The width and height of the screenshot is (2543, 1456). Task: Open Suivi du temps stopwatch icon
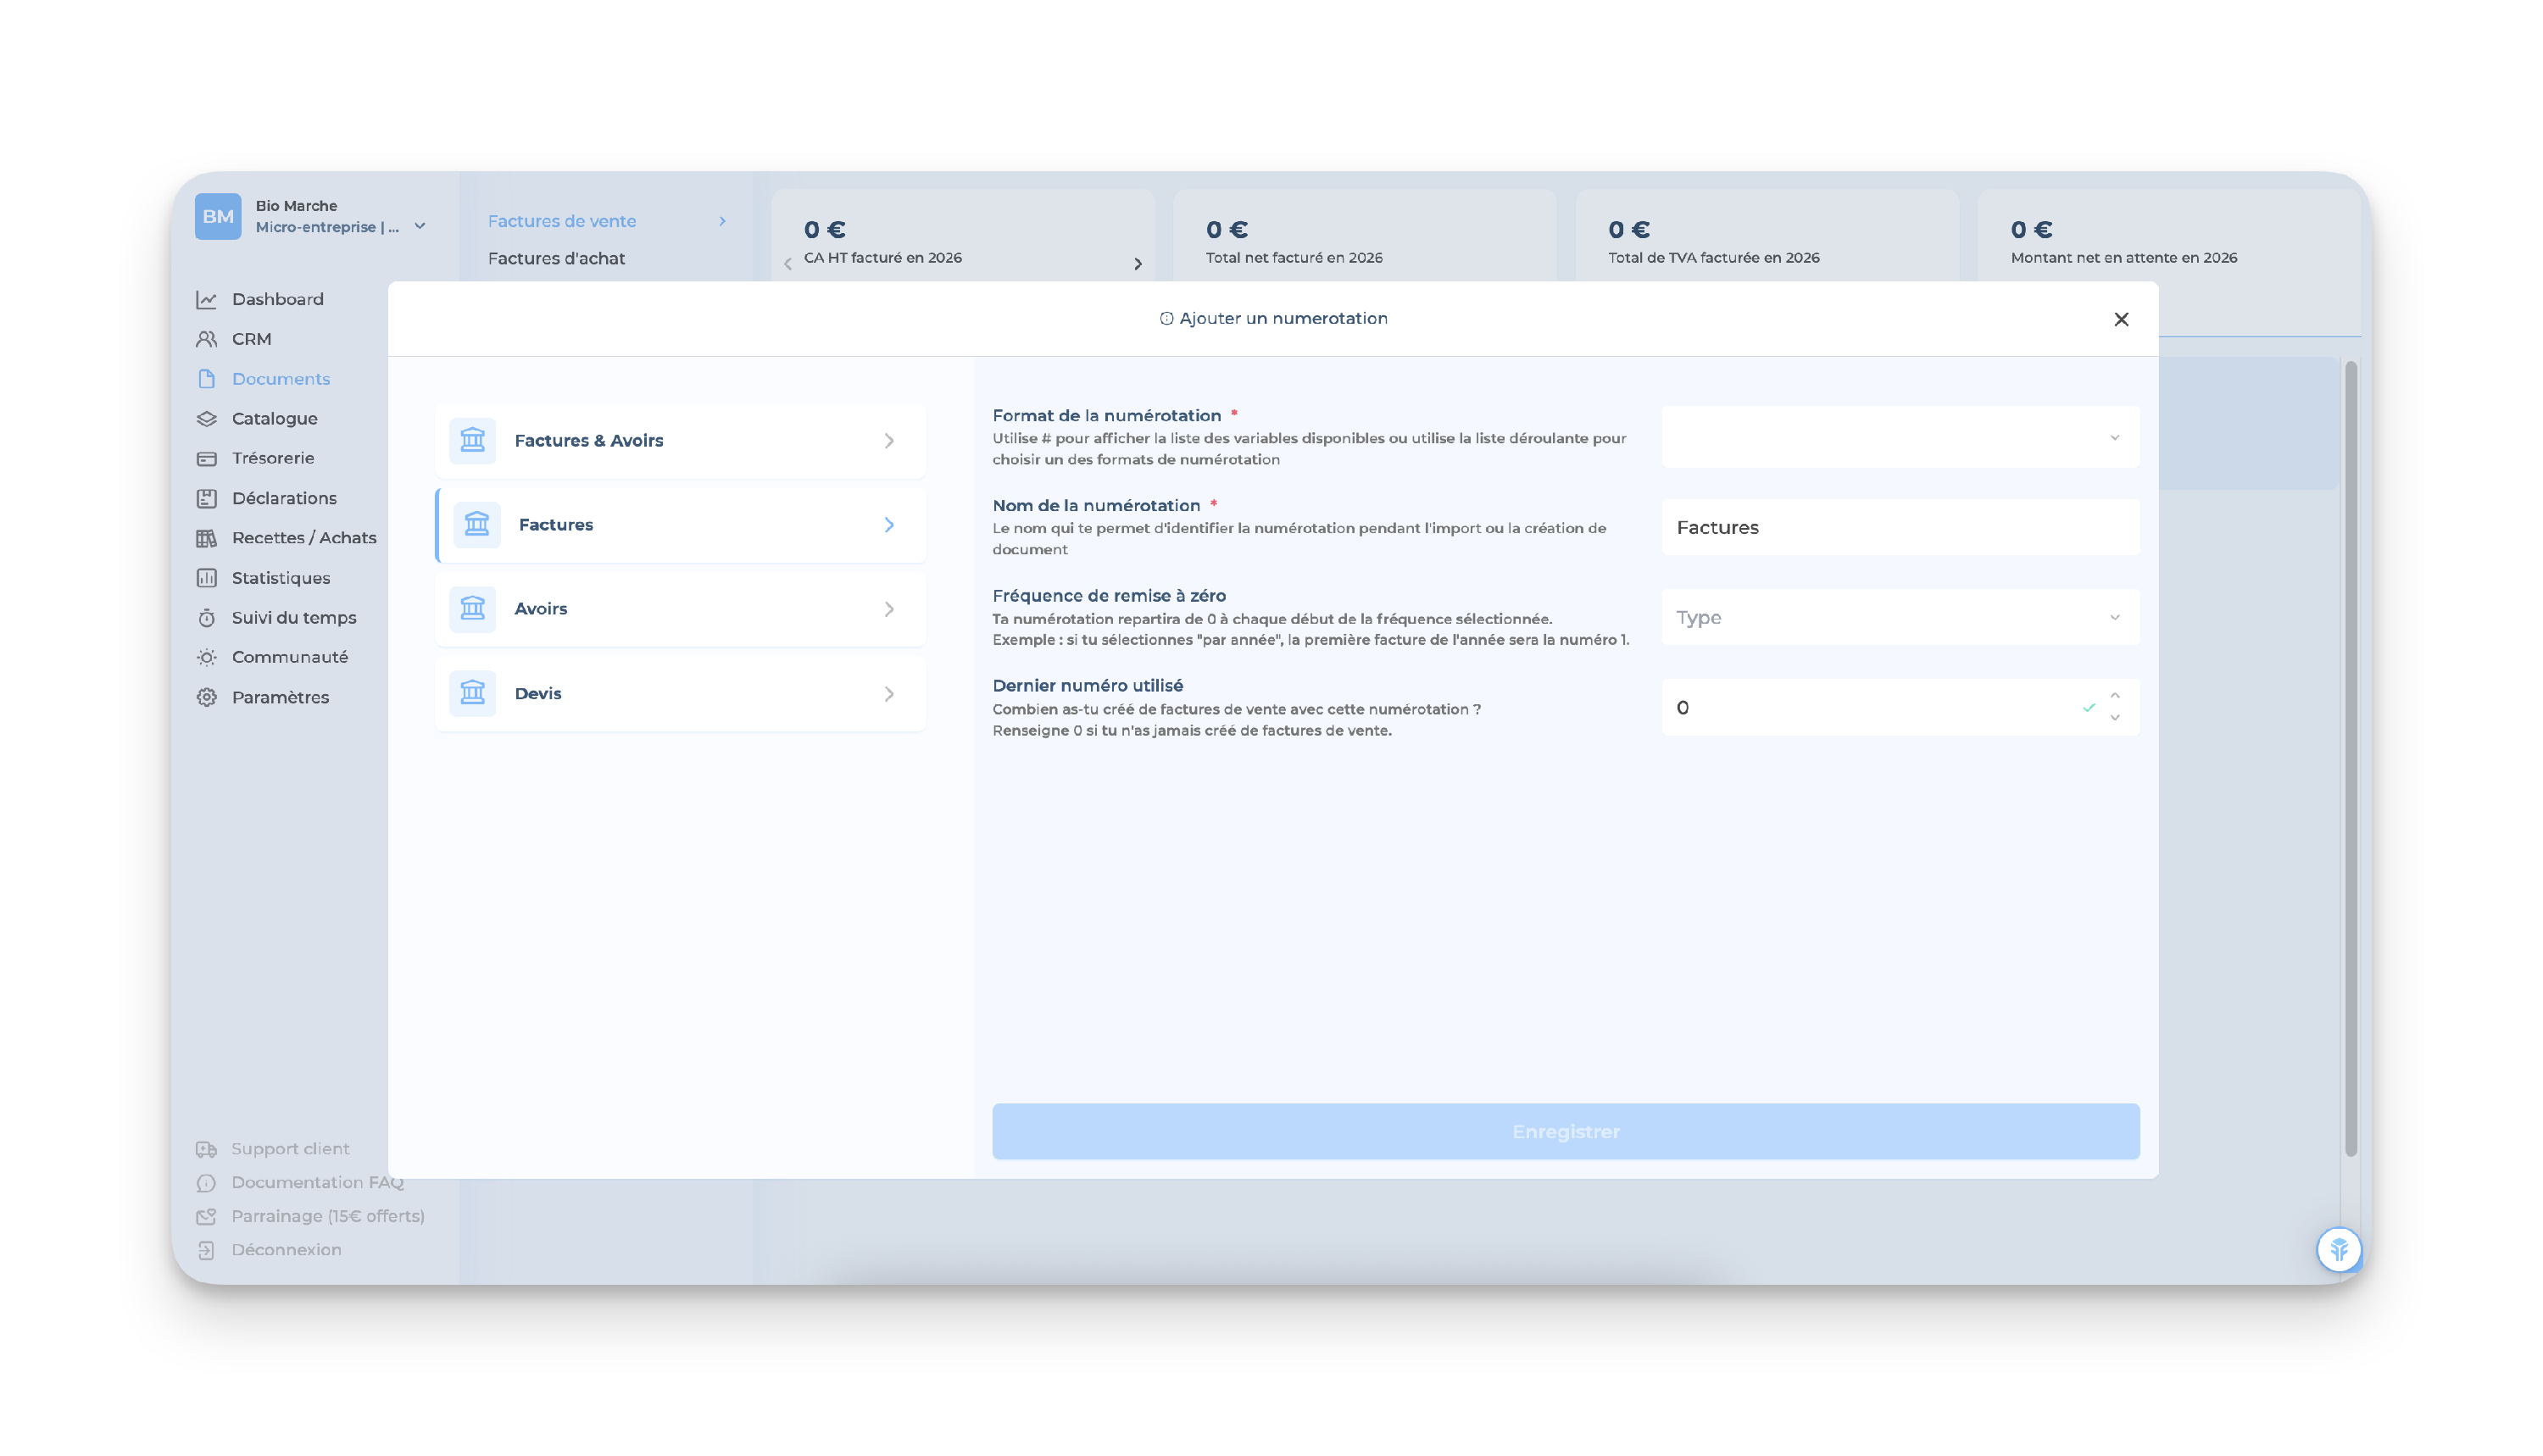[x=207, y=618]
